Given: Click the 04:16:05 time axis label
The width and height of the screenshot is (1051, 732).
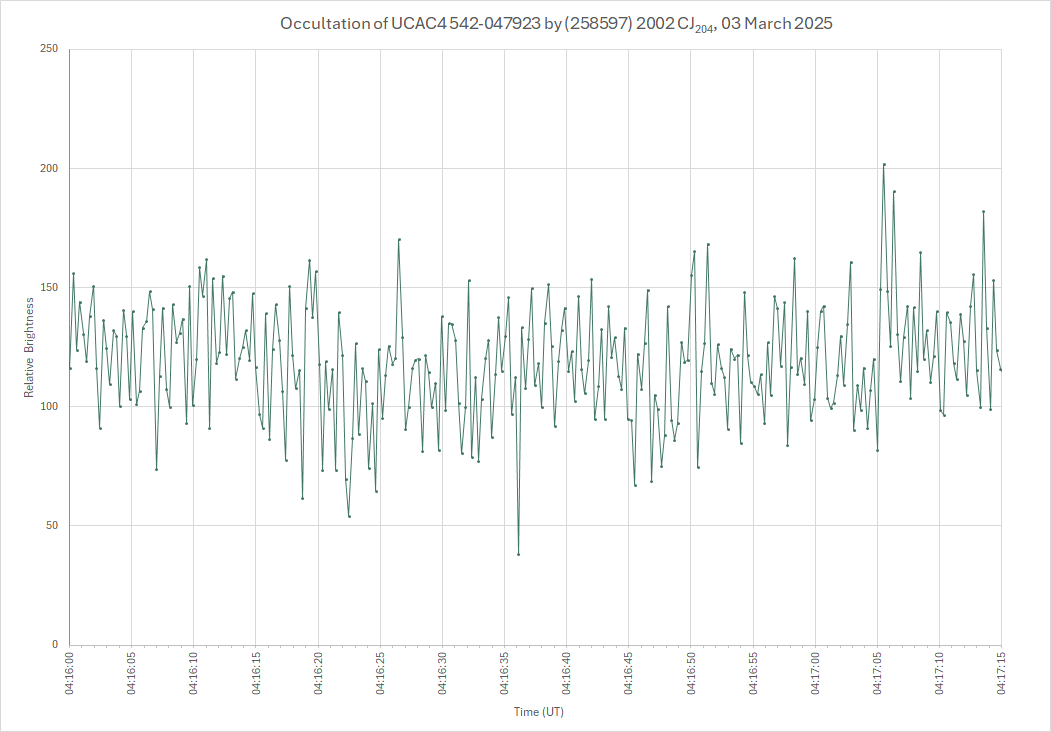Looking at the screenshot, I should [x=131, y=673].
